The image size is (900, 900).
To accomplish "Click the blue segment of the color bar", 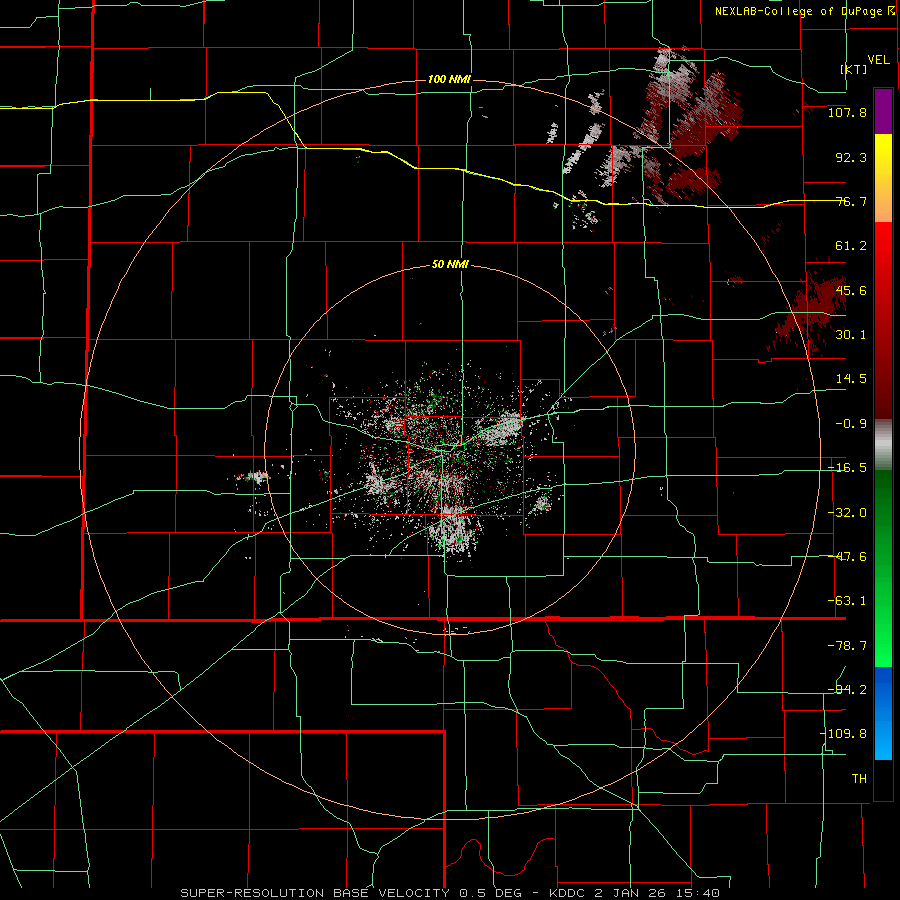I will 883,713.
